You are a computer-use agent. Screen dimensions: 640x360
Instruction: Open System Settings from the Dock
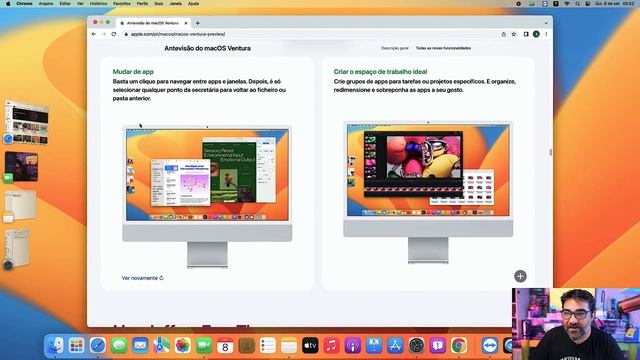pyautogui.click(x=416, y=346)
